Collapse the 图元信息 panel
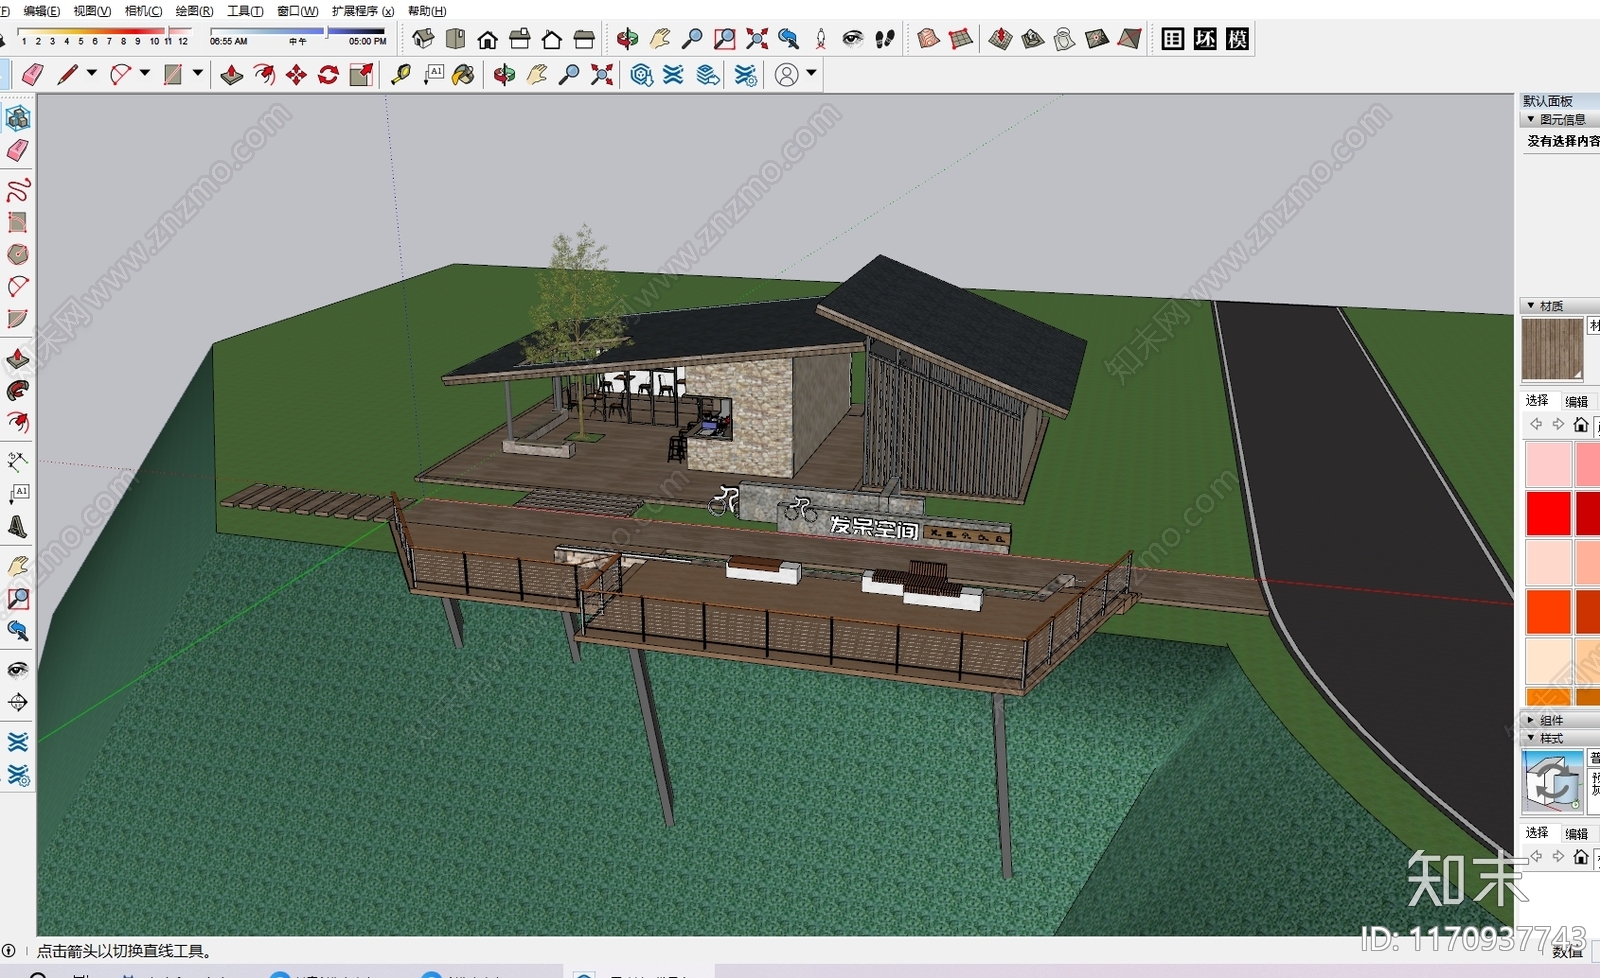The height and width of the screenshot is (978, 1600). click(x=1530, y=119)
